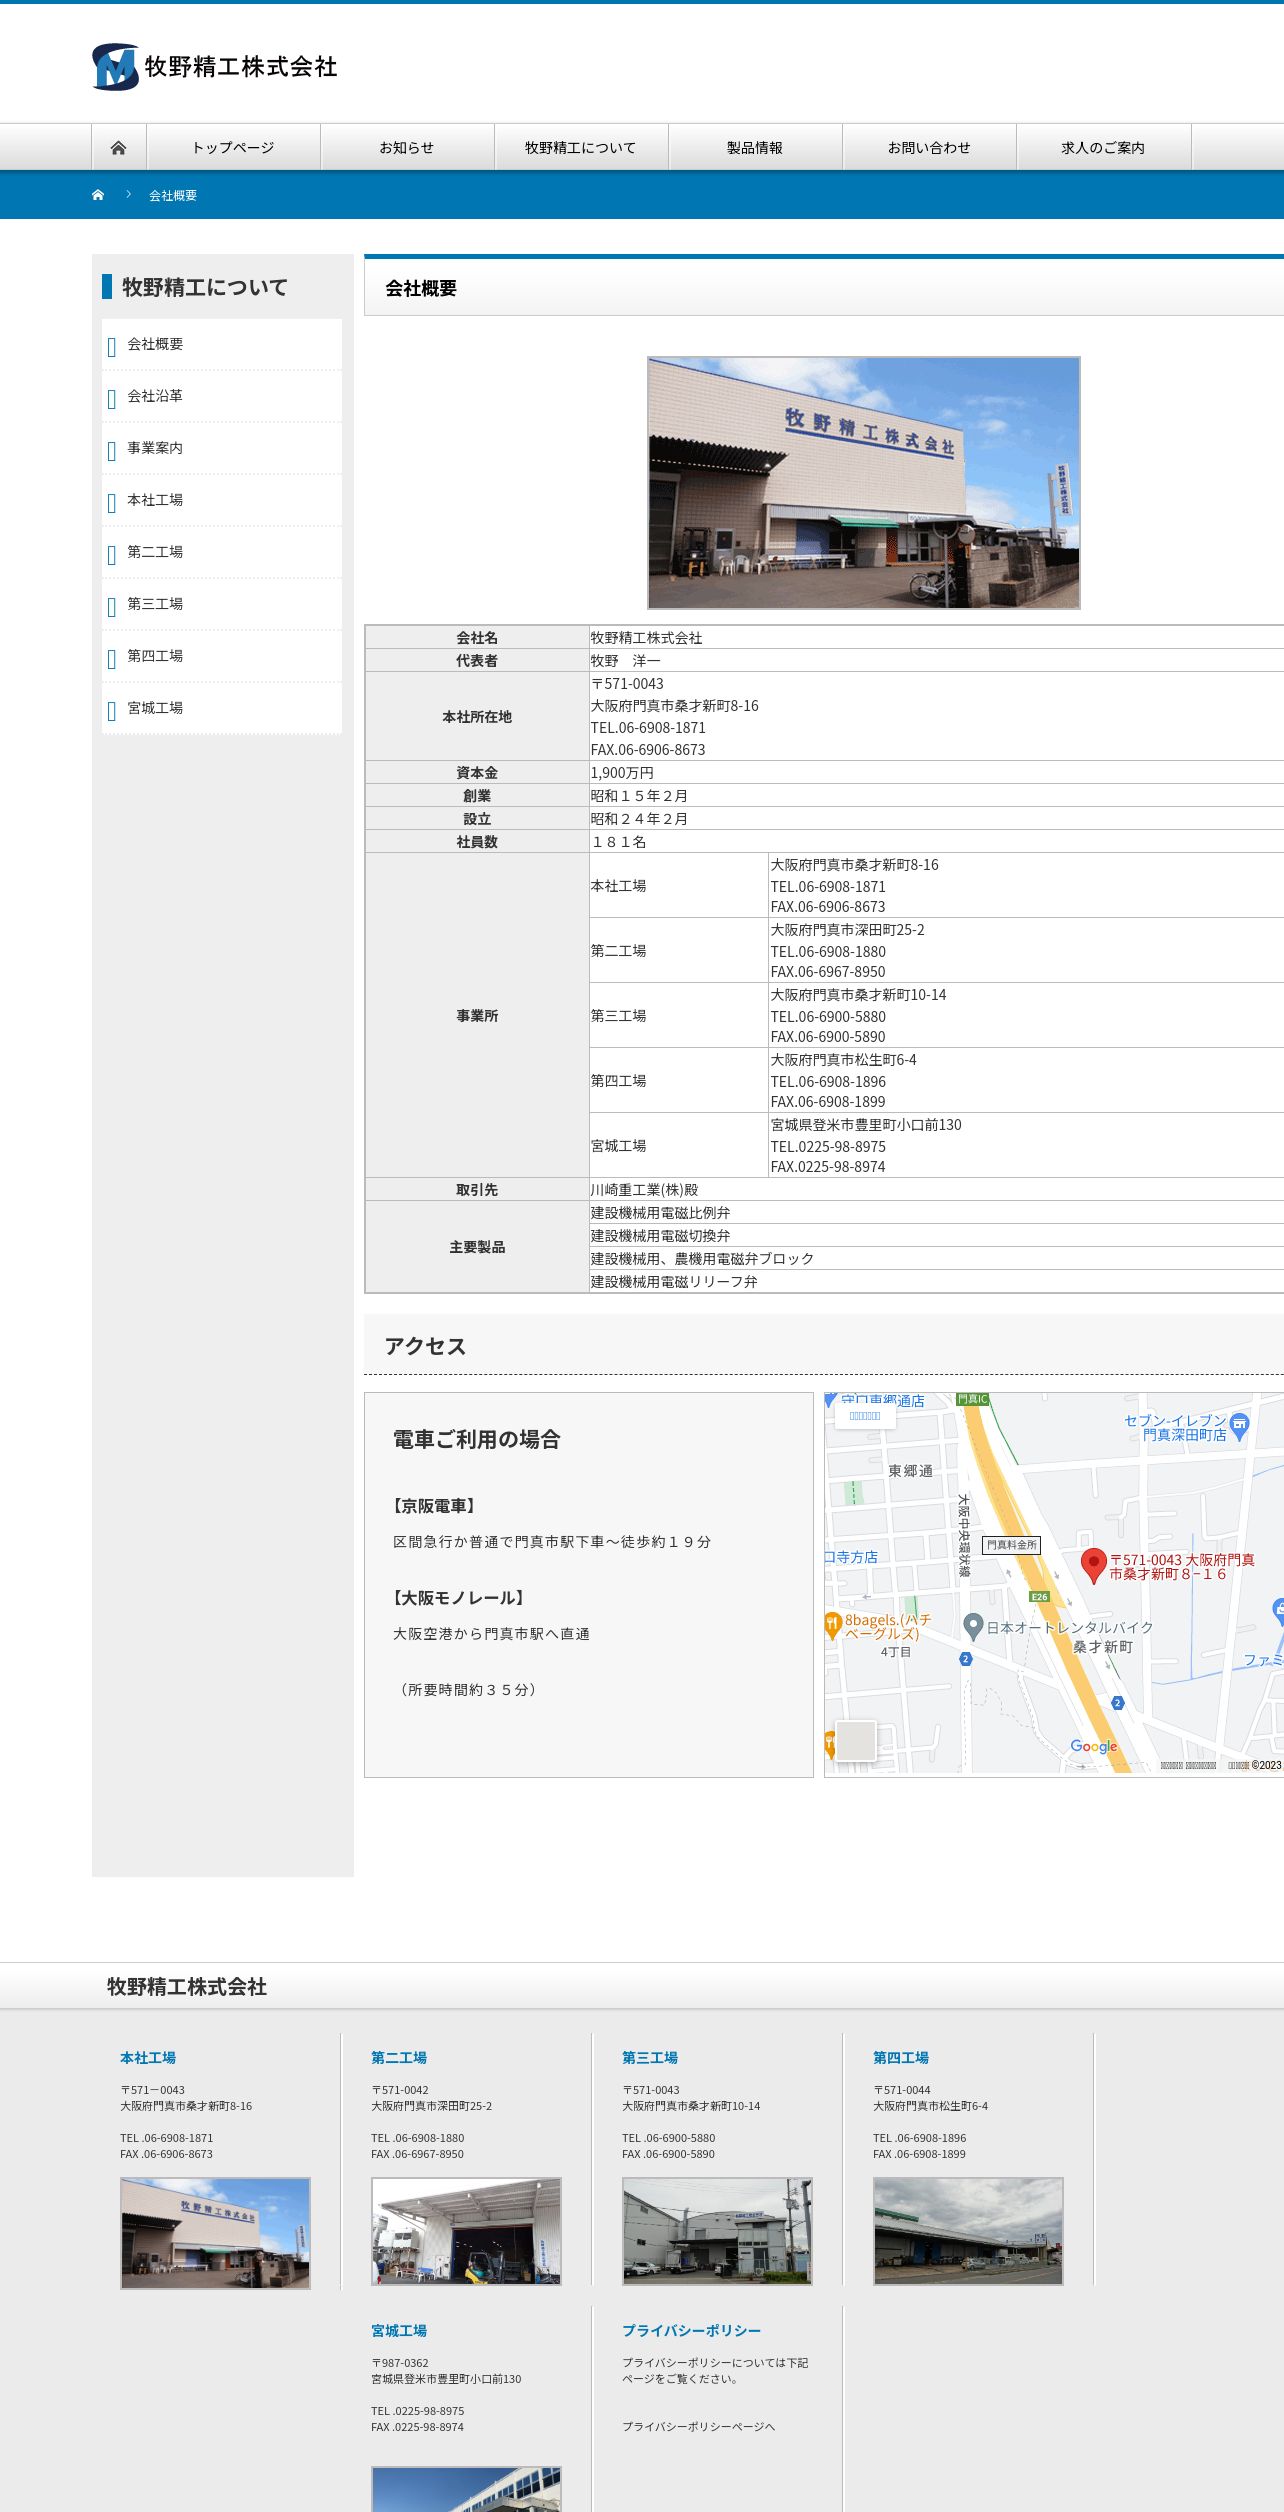Click the セブン-イレブン shop marker on the map
This screenshot has height=2512, width=1284.
tap(1239, 1426)
